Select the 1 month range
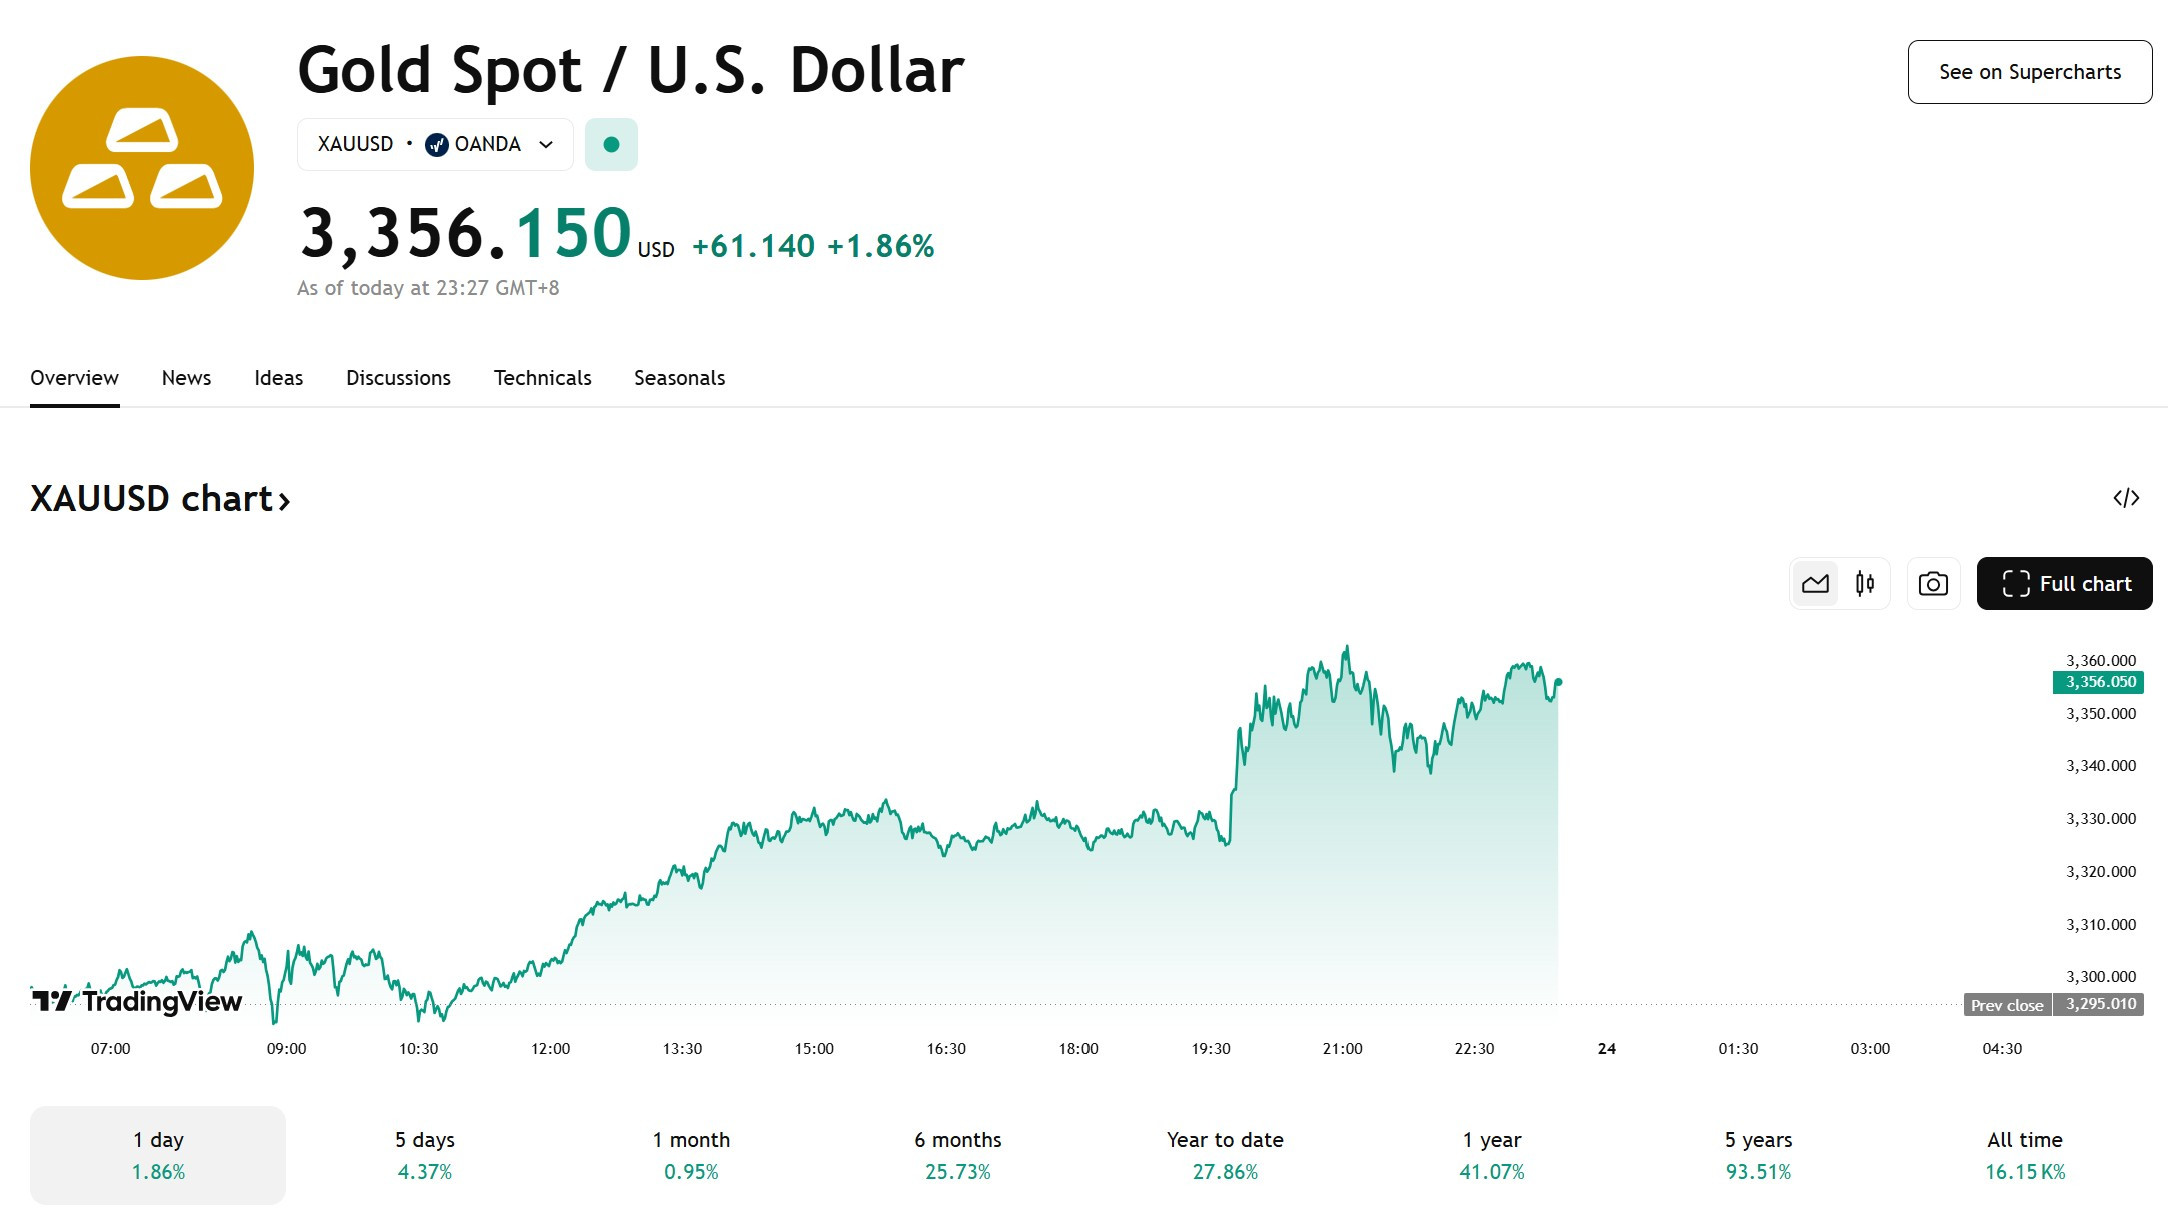Screen dimensions: 2168x1208 (x=691, y=1155)
